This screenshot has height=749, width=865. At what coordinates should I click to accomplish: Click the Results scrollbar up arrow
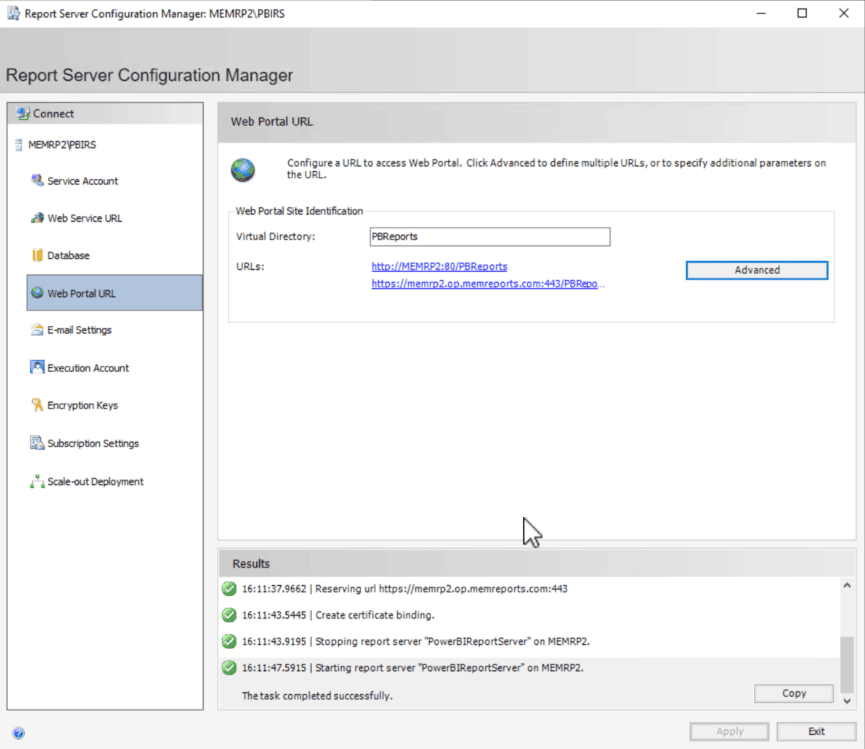847,585
